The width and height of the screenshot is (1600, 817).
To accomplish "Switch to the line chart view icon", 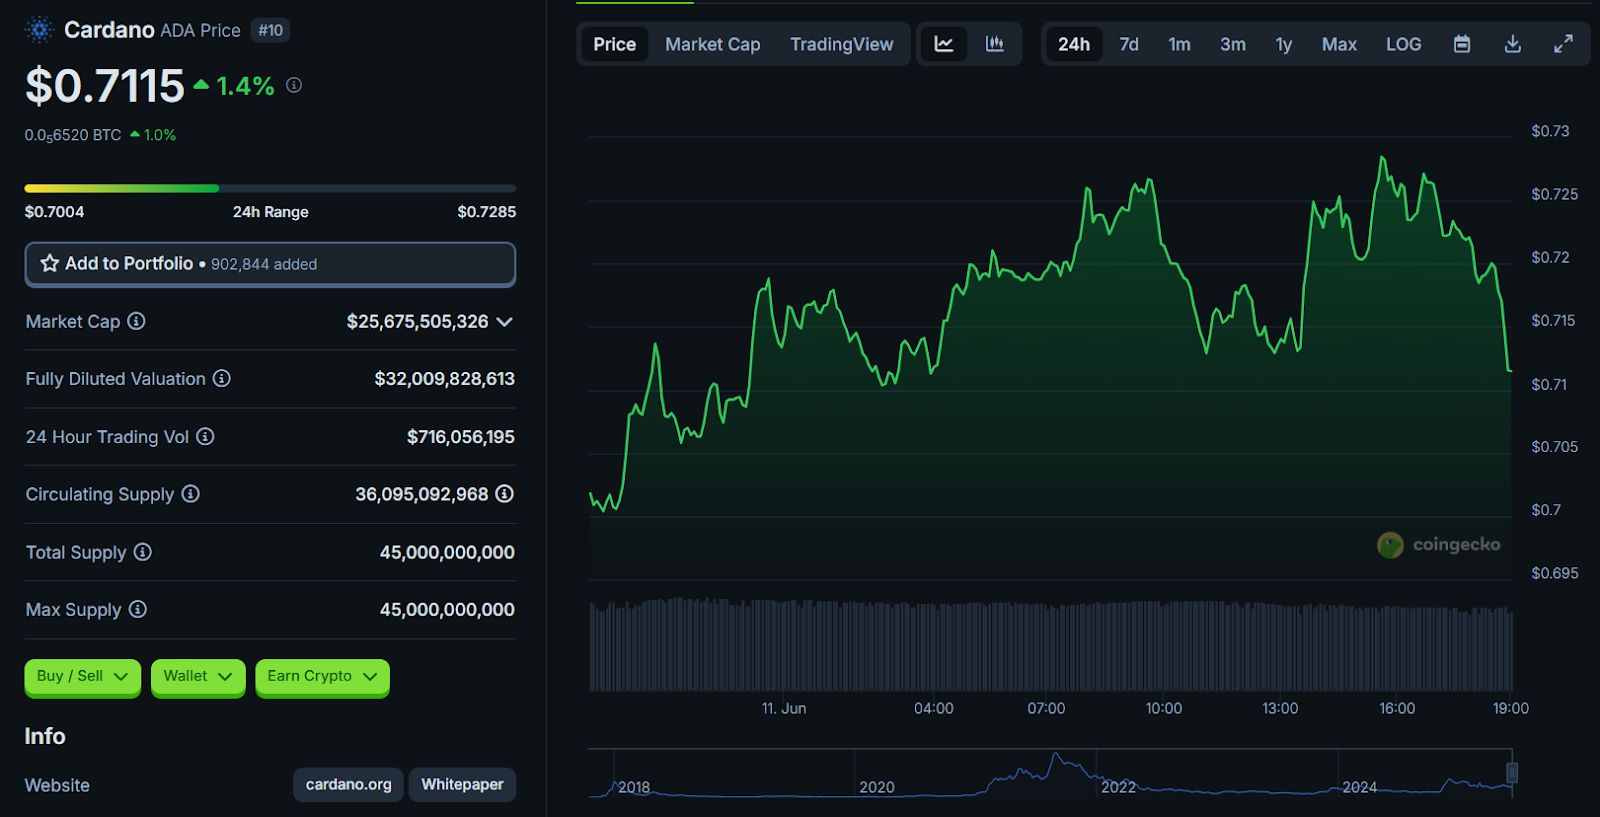I will [x=943, y=44].
